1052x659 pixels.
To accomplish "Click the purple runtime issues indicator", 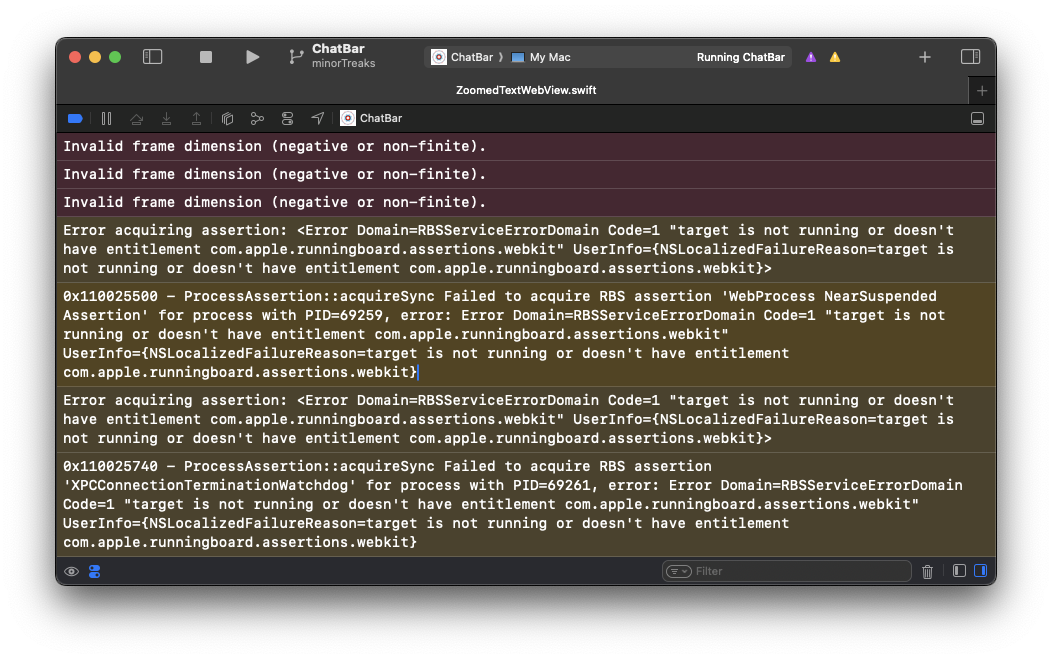I will pyautogui.click(x=811, y=57).
